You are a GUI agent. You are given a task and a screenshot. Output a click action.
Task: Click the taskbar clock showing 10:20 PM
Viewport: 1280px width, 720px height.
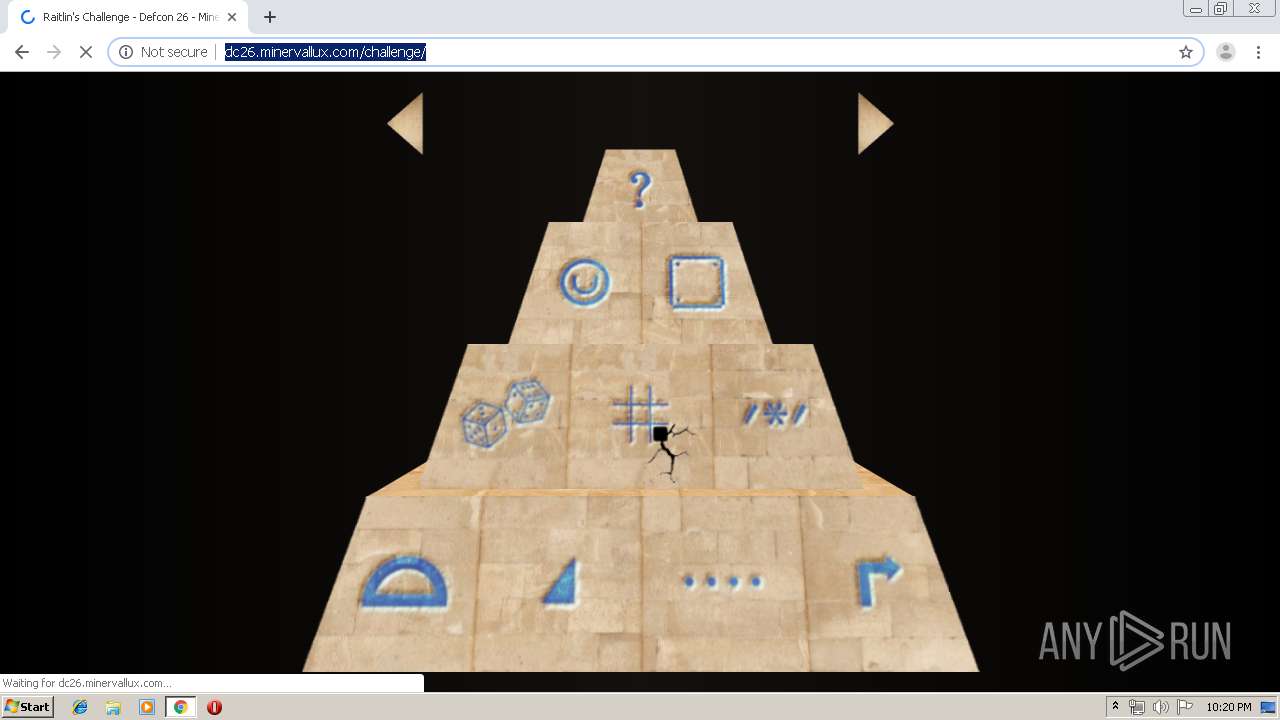1229,707
